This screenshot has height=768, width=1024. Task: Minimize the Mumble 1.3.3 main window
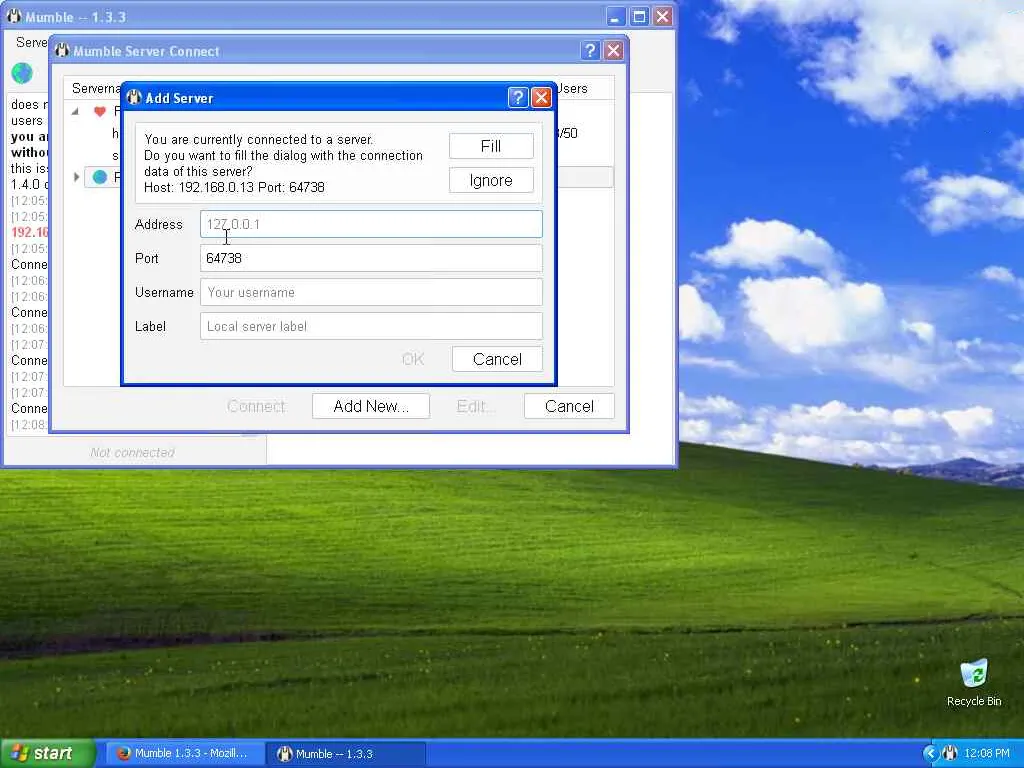[x=615, y=16]
